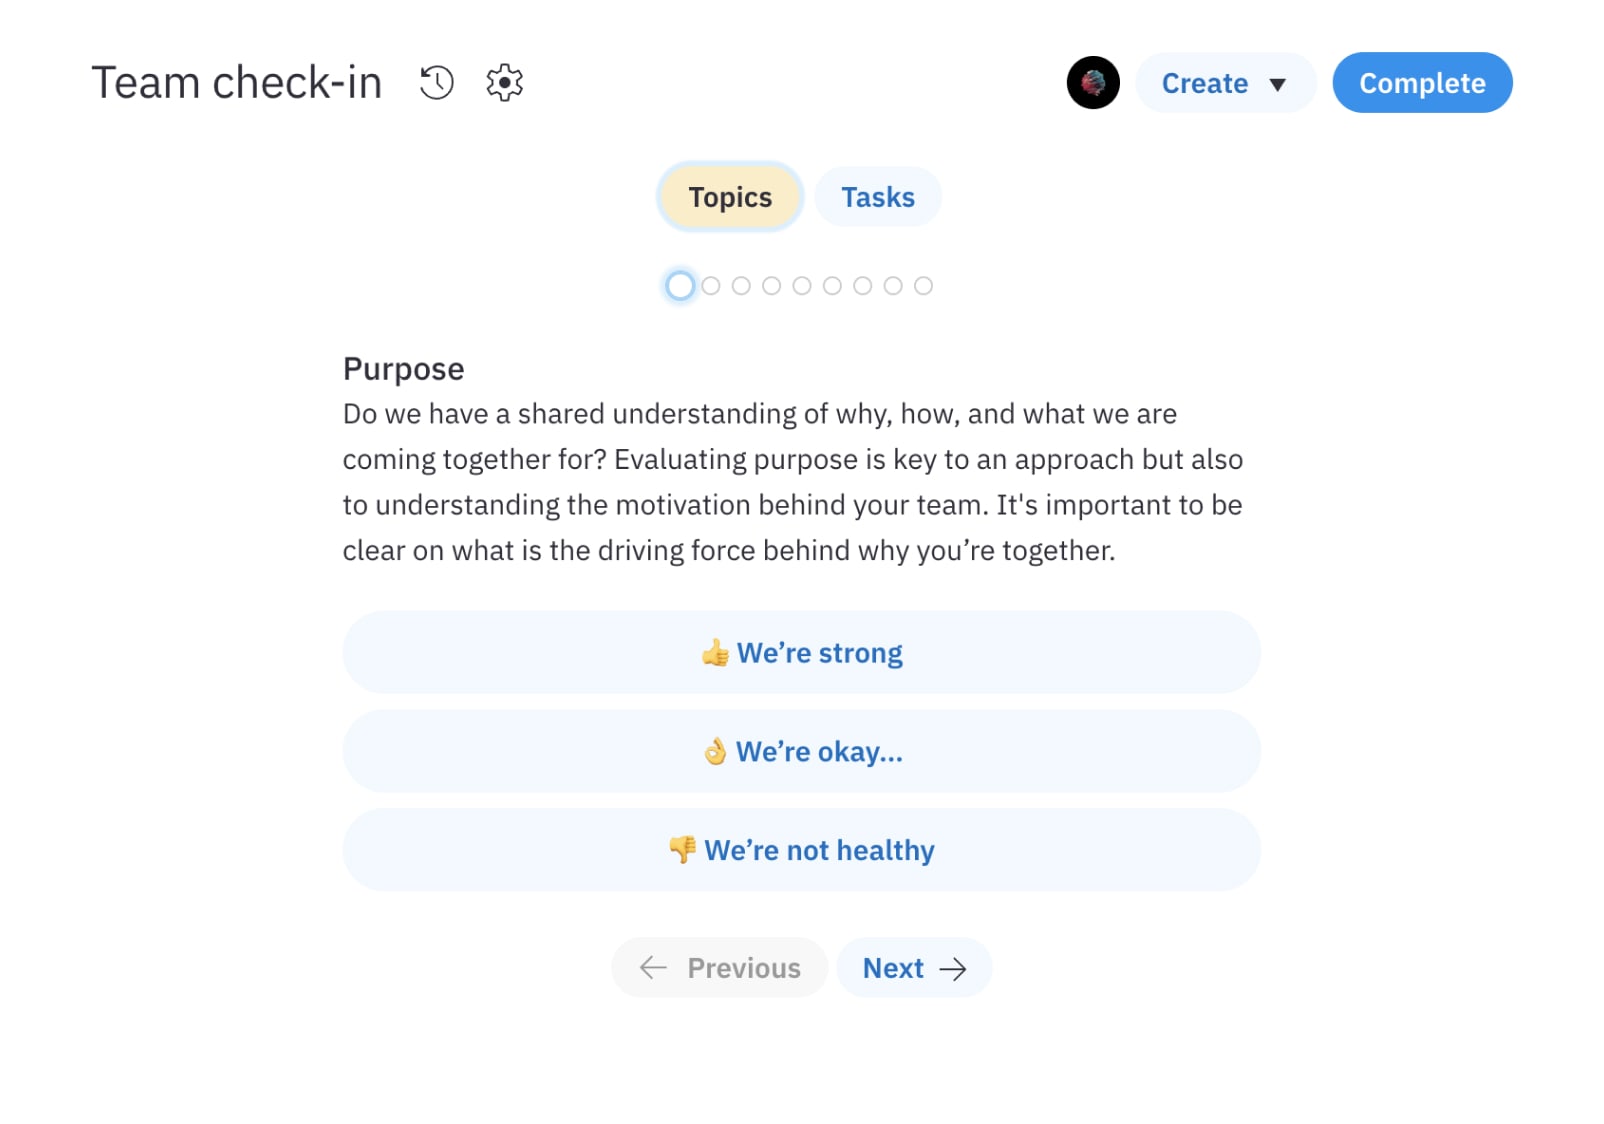Image resolution: width=1604 pixels, height=1124 pixels.
Task: Select the first highlighted progress dot
Action: [x=680, y=286]
